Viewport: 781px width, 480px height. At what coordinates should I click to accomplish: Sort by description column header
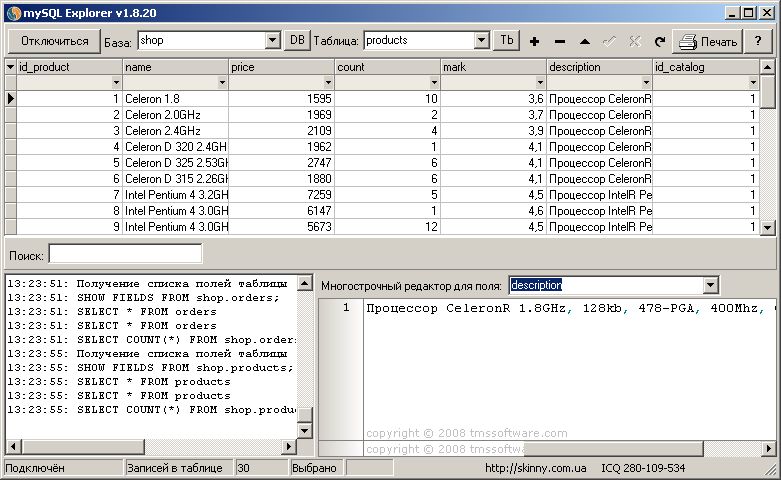pos(600,67)
